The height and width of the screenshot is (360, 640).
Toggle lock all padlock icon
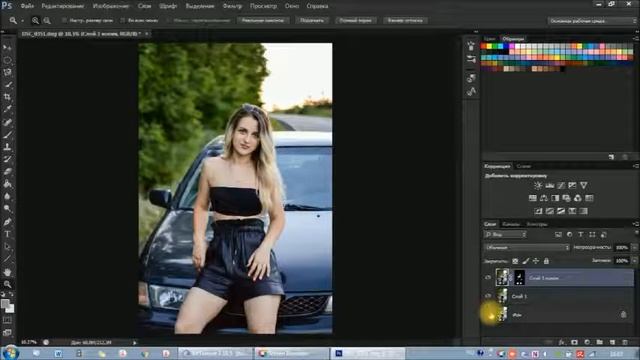coord(547,261)
